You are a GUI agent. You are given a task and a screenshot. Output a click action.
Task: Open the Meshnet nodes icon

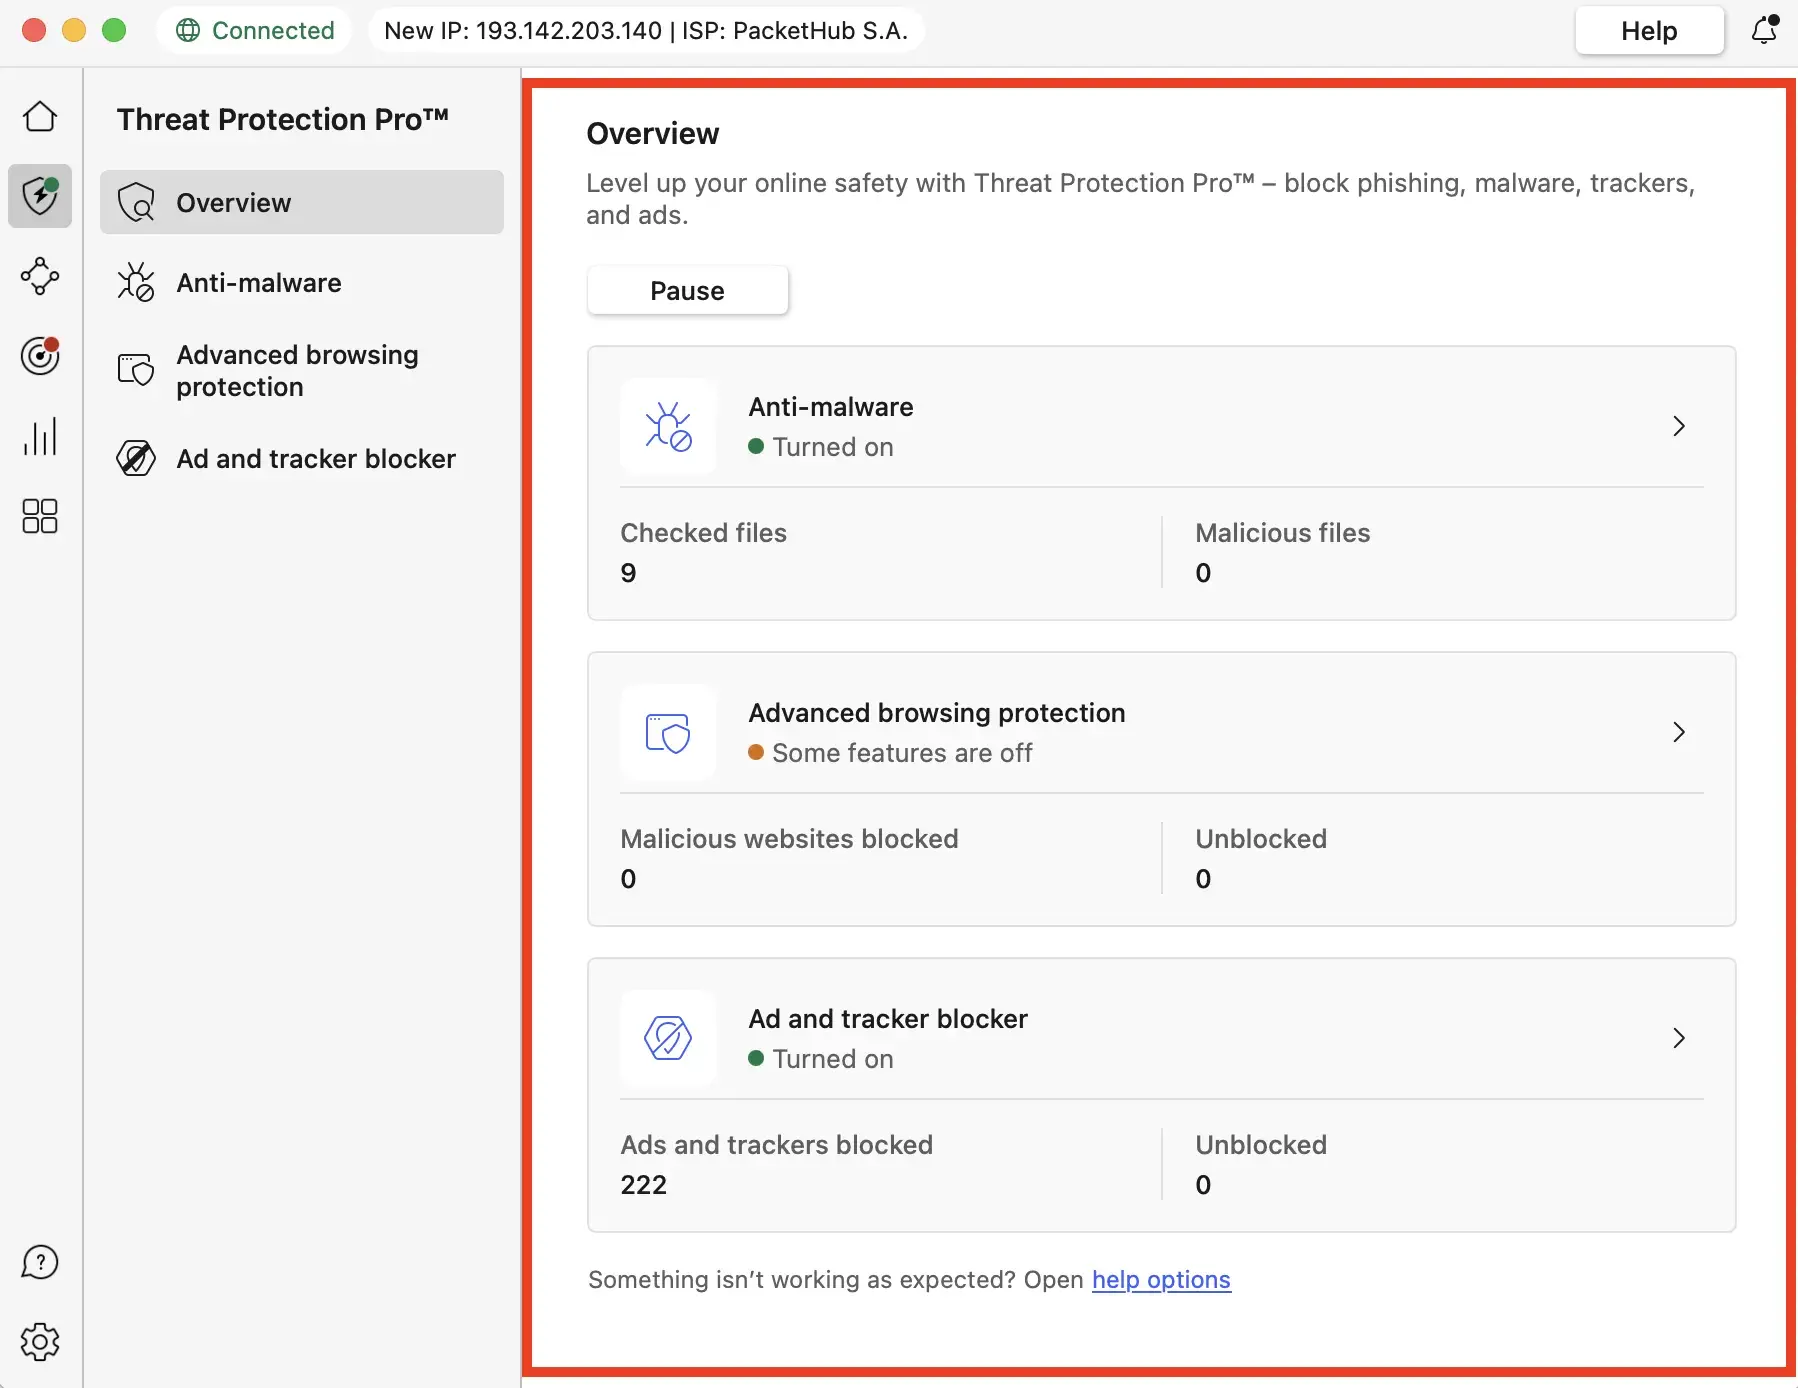click(x=40, y=276)
